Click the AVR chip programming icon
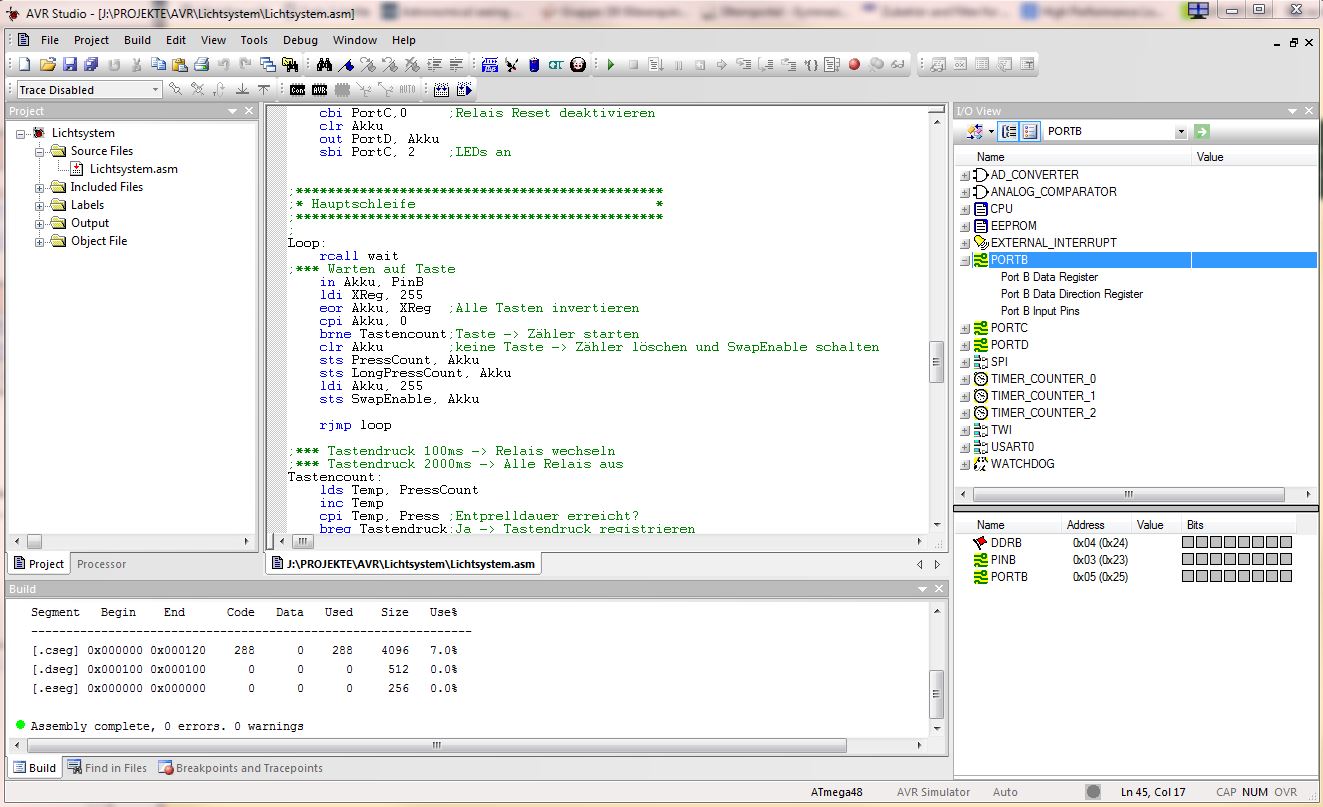The image size is (1323, 807). point(319,89)
